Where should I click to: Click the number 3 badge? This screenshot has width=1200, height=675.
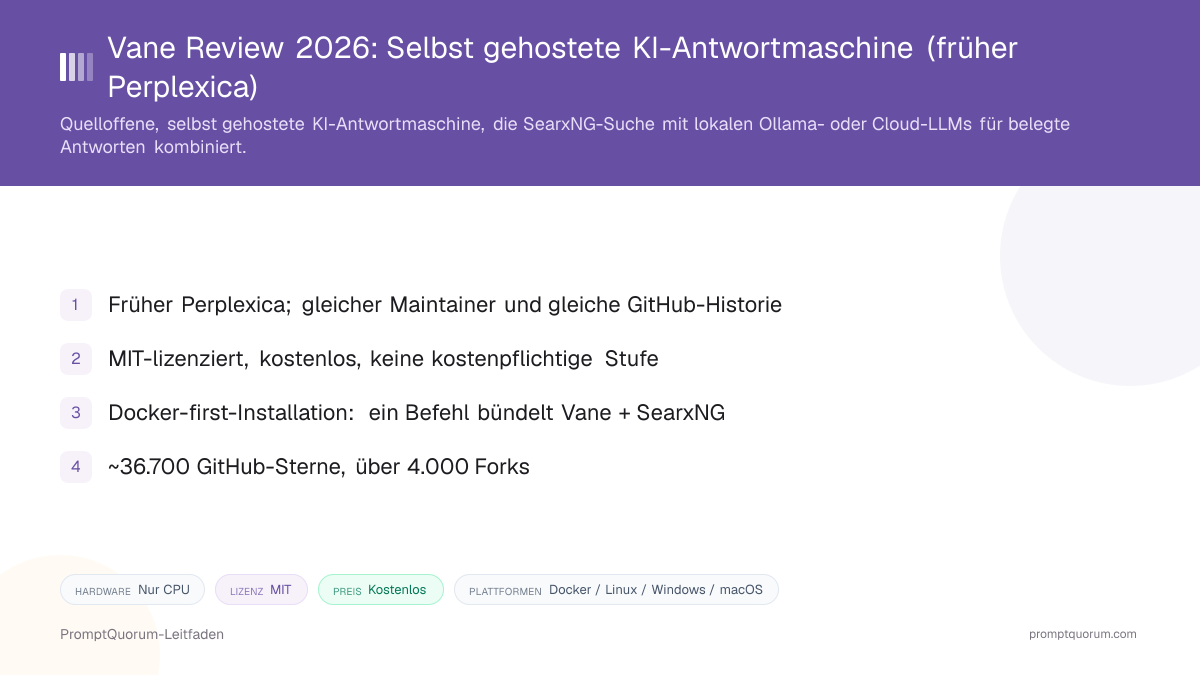(x=76, y=412)
